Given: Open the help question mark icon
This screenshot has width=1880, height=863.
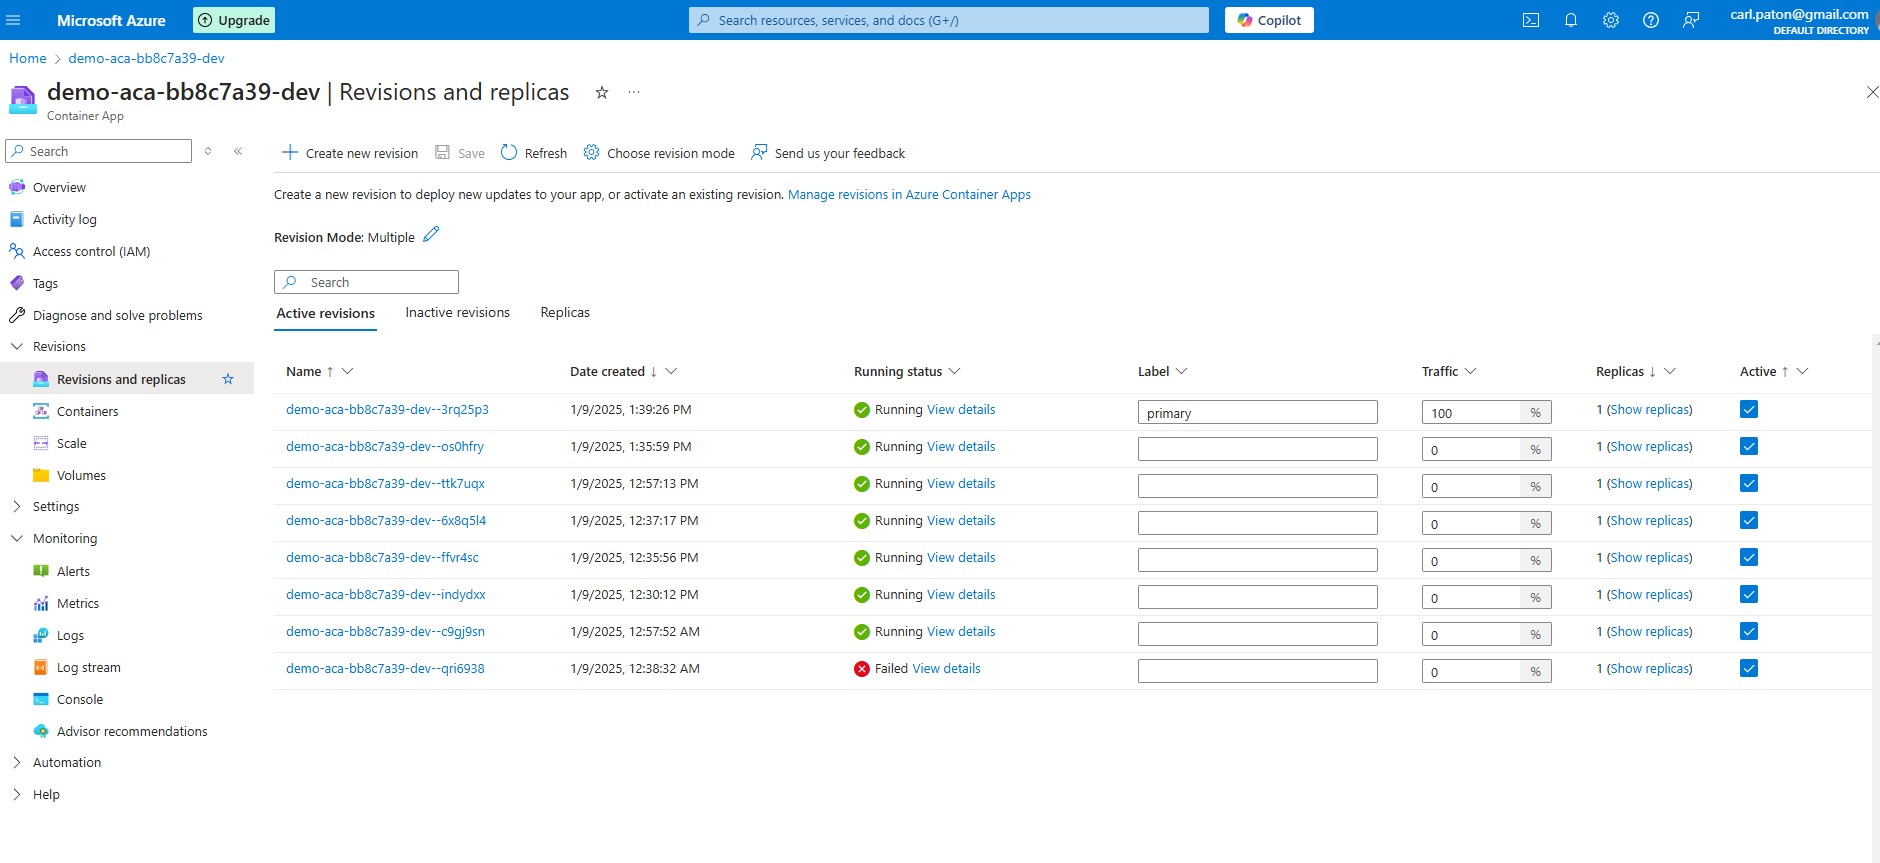Looking at the screenshot, I should (x=1651, y=20).
